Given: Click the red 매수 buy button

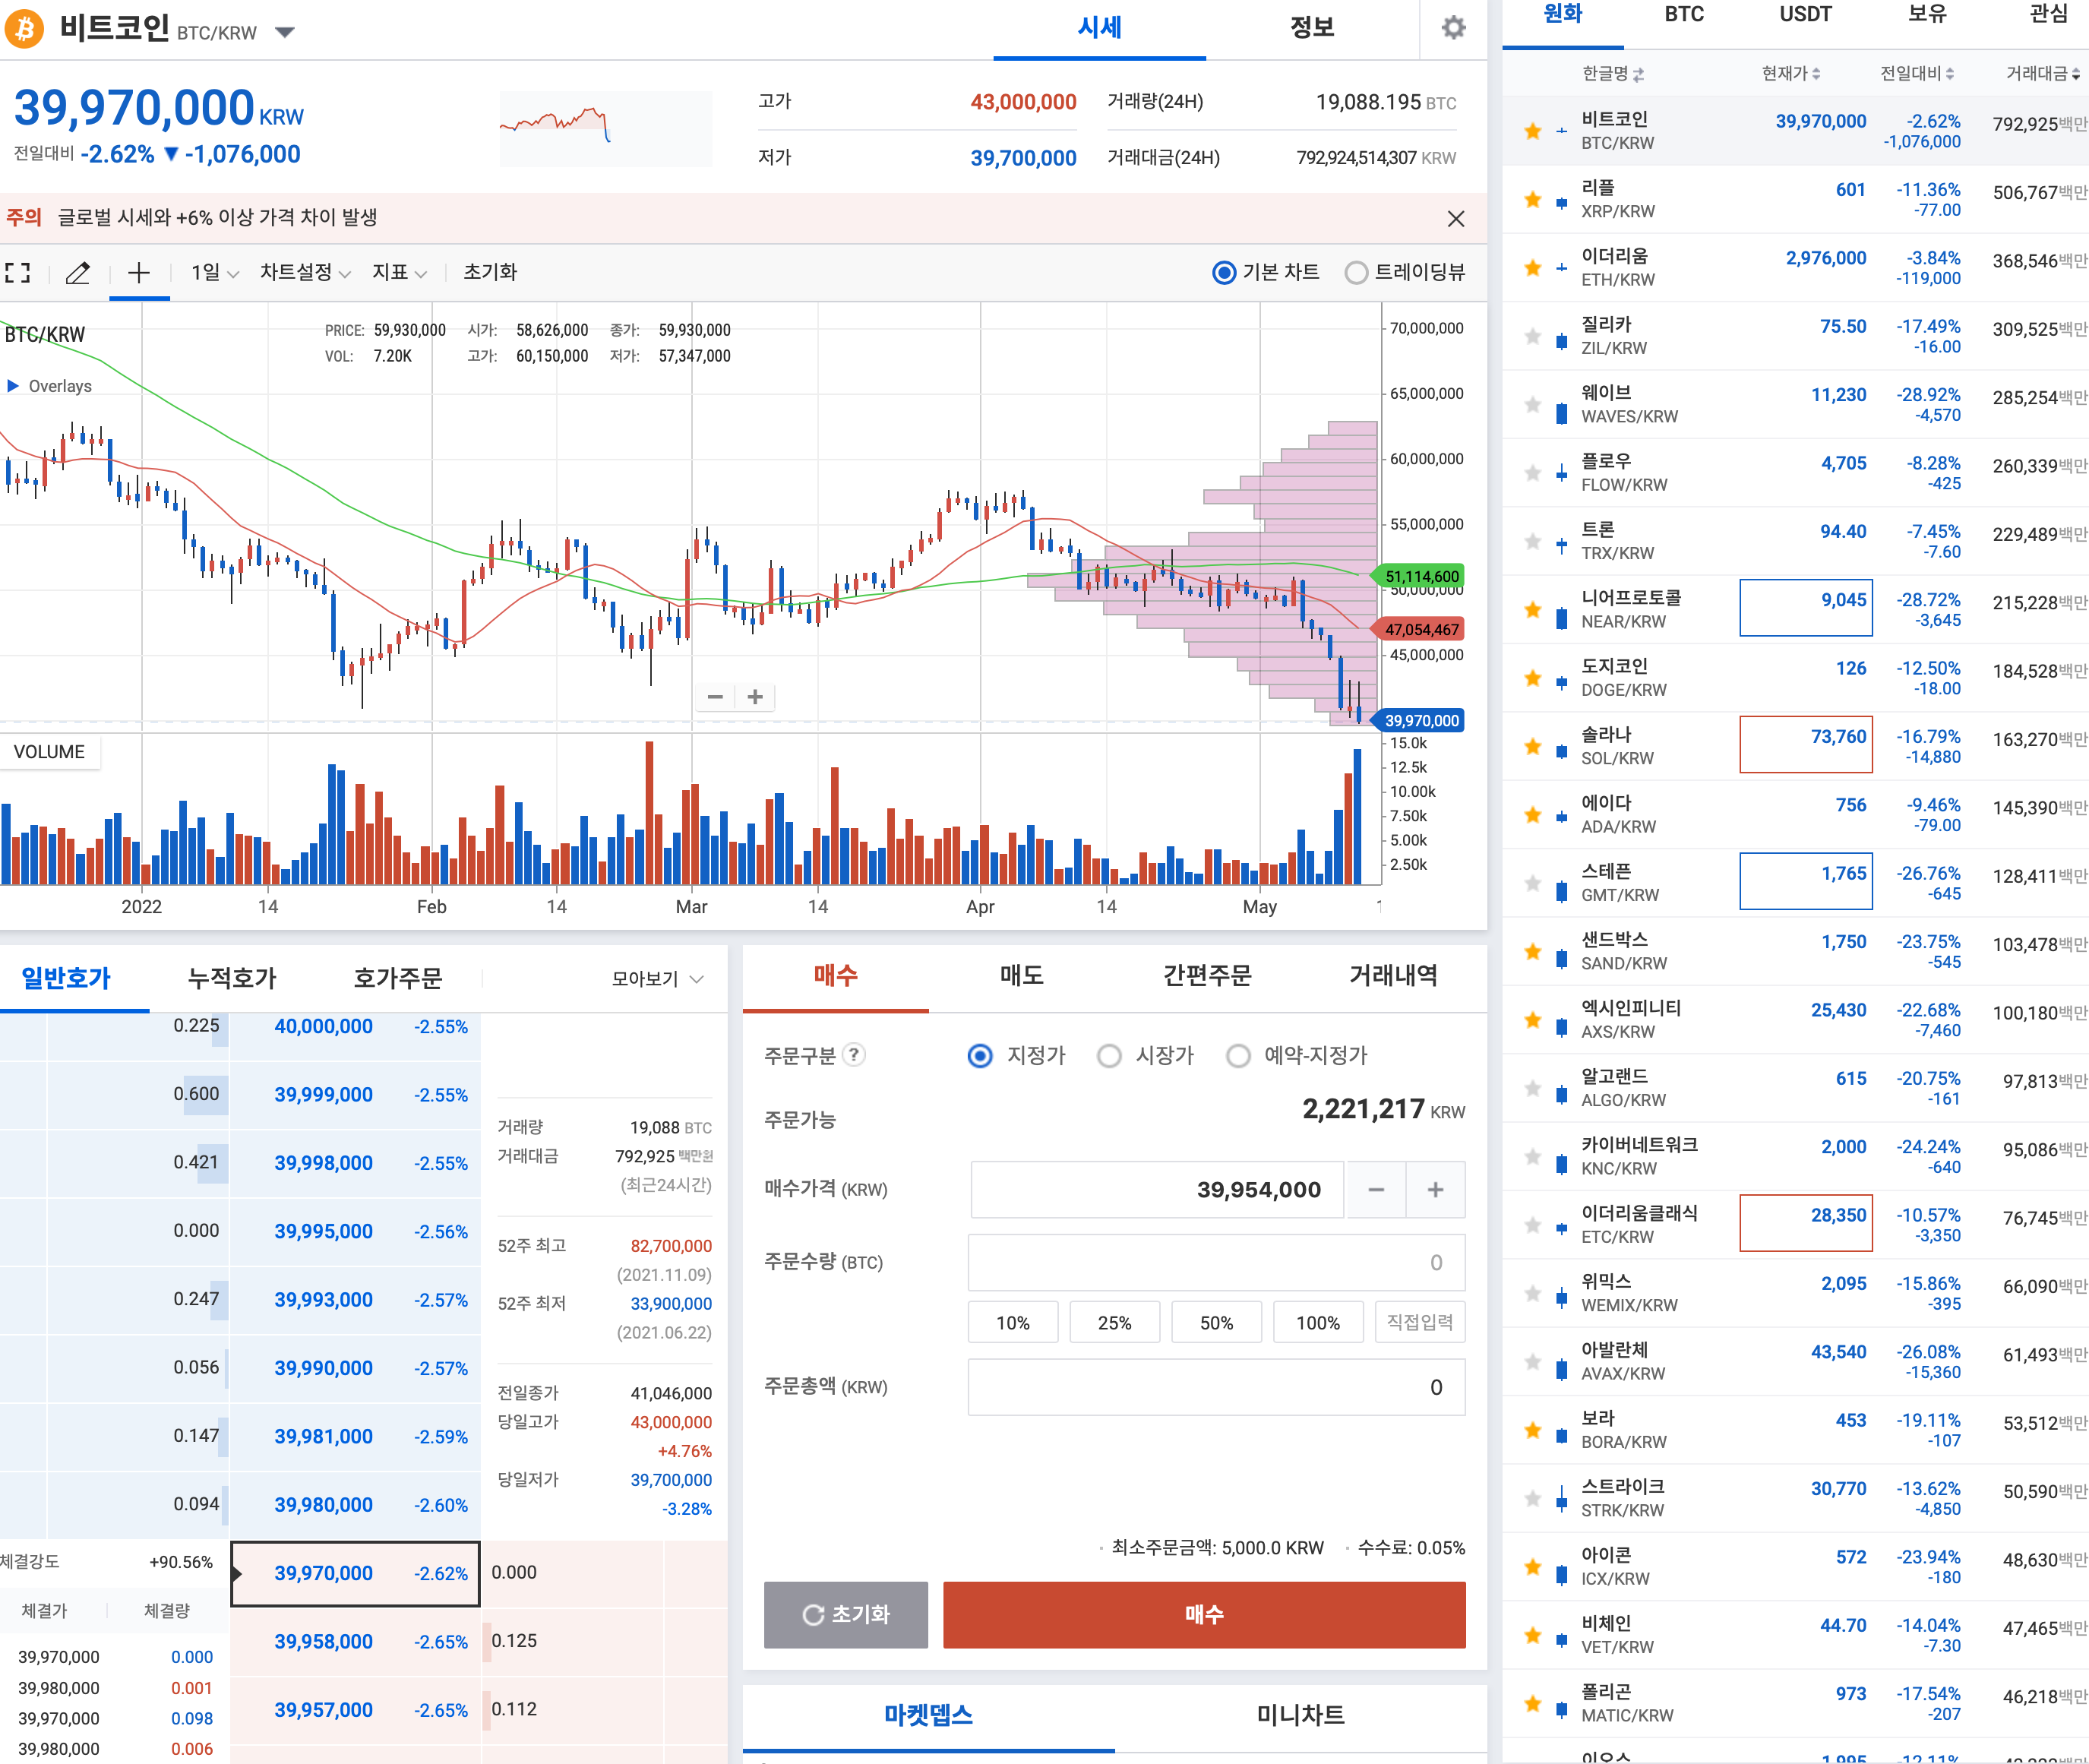Looking at the screenshot, I should tap(1203, 1614).
